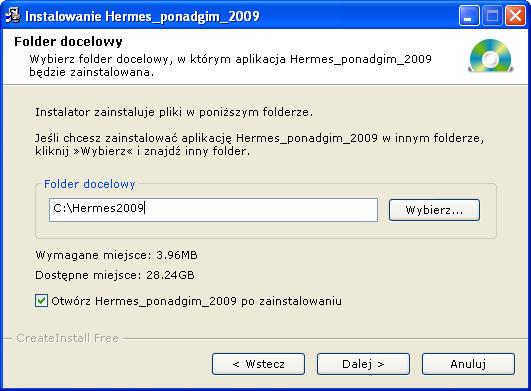
Task: Proceed with the 'Dalej >' button
Action: [363, 364]
